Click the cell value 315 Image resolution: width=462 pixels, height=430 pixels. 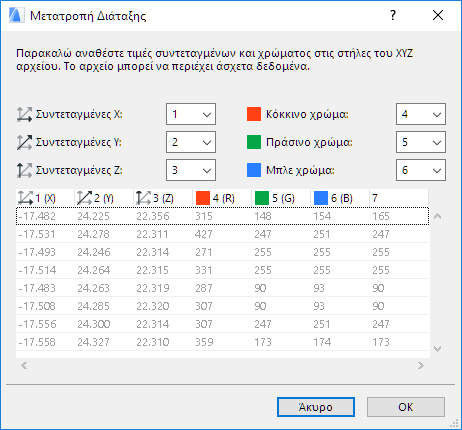204,216
